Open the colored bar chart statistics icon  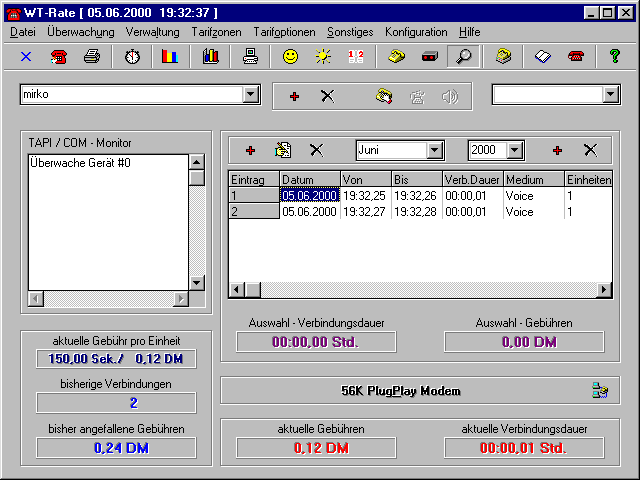[x=170, y=56]
